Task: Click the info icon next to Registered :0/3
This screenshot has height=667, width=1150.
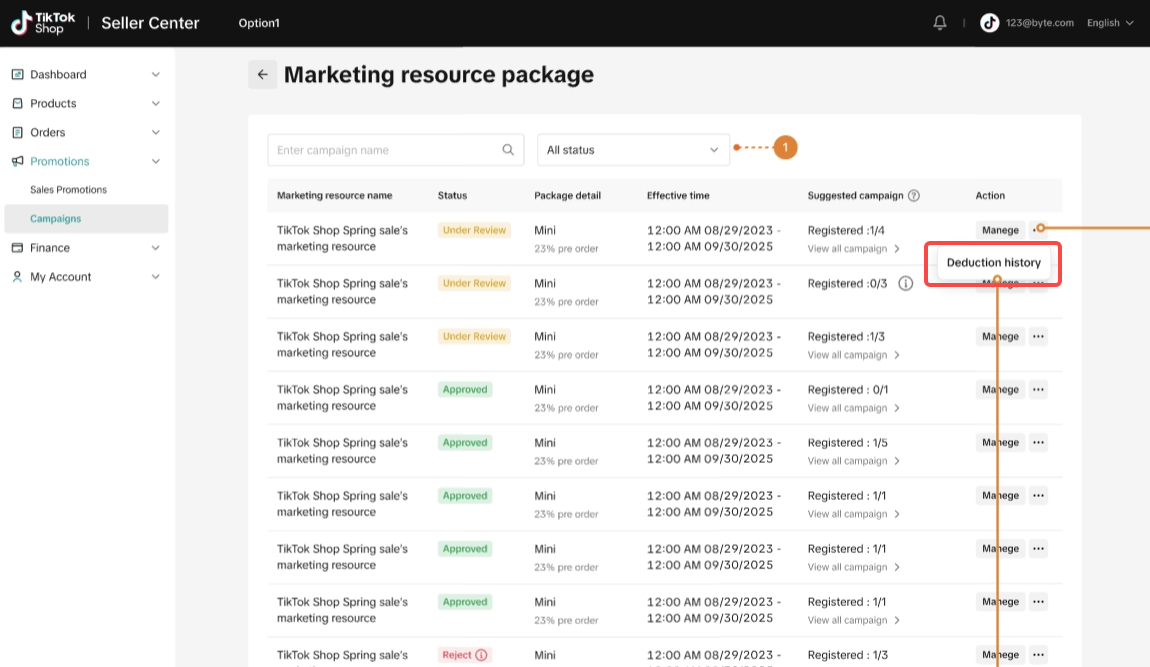Action: click(x=906, y=284)
